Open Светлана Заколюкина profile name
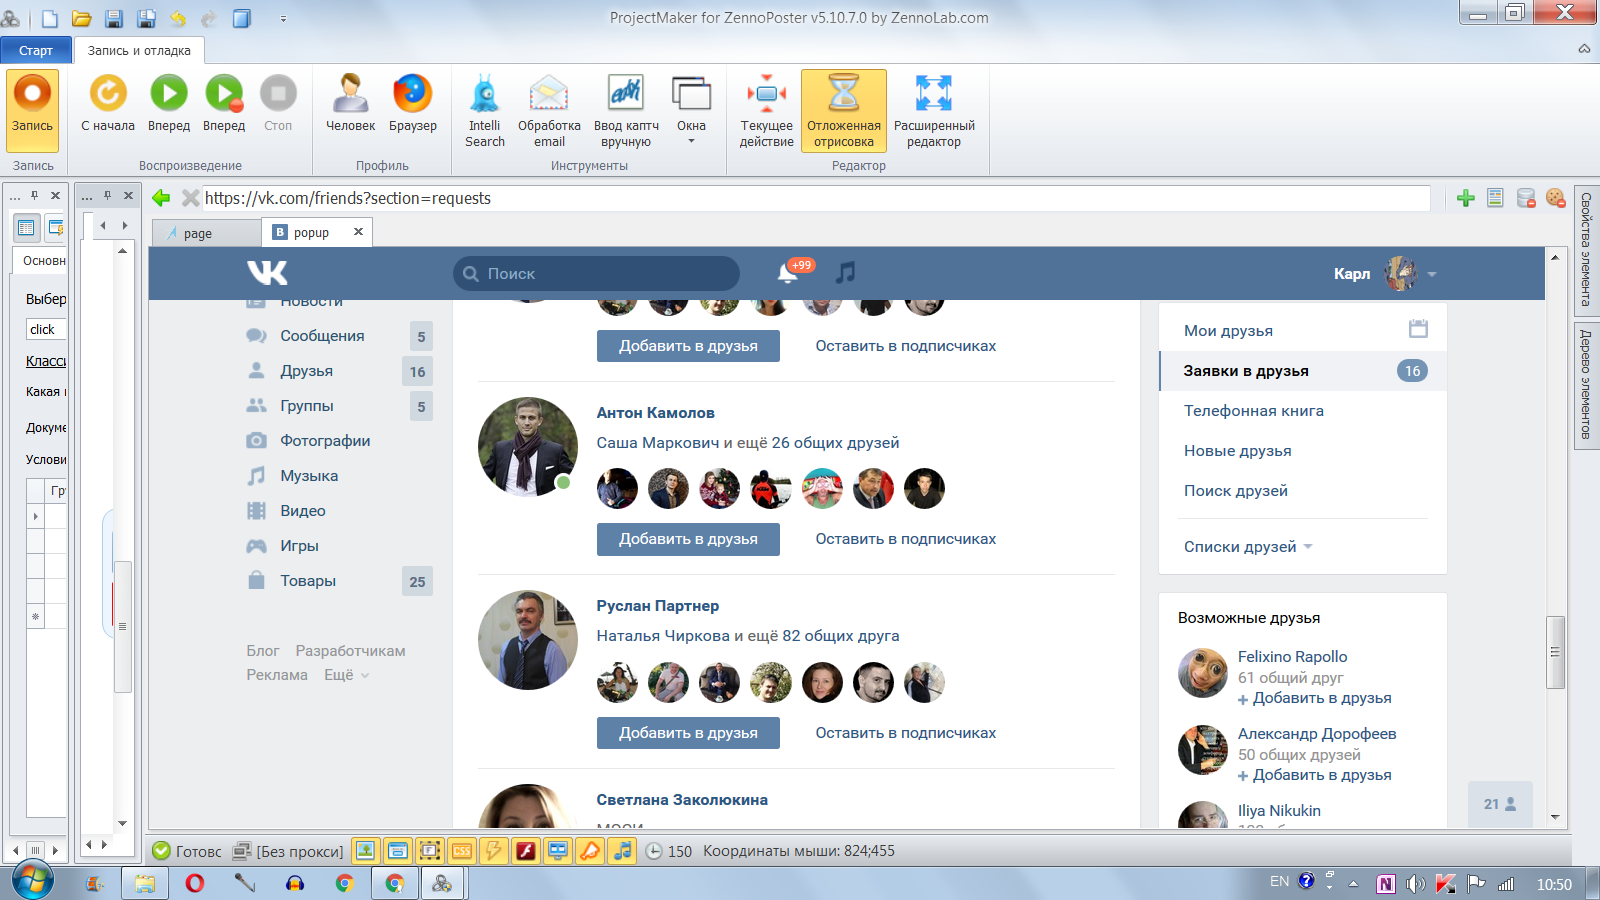The width and height of the screenshot is (1600, 900). 682,800
